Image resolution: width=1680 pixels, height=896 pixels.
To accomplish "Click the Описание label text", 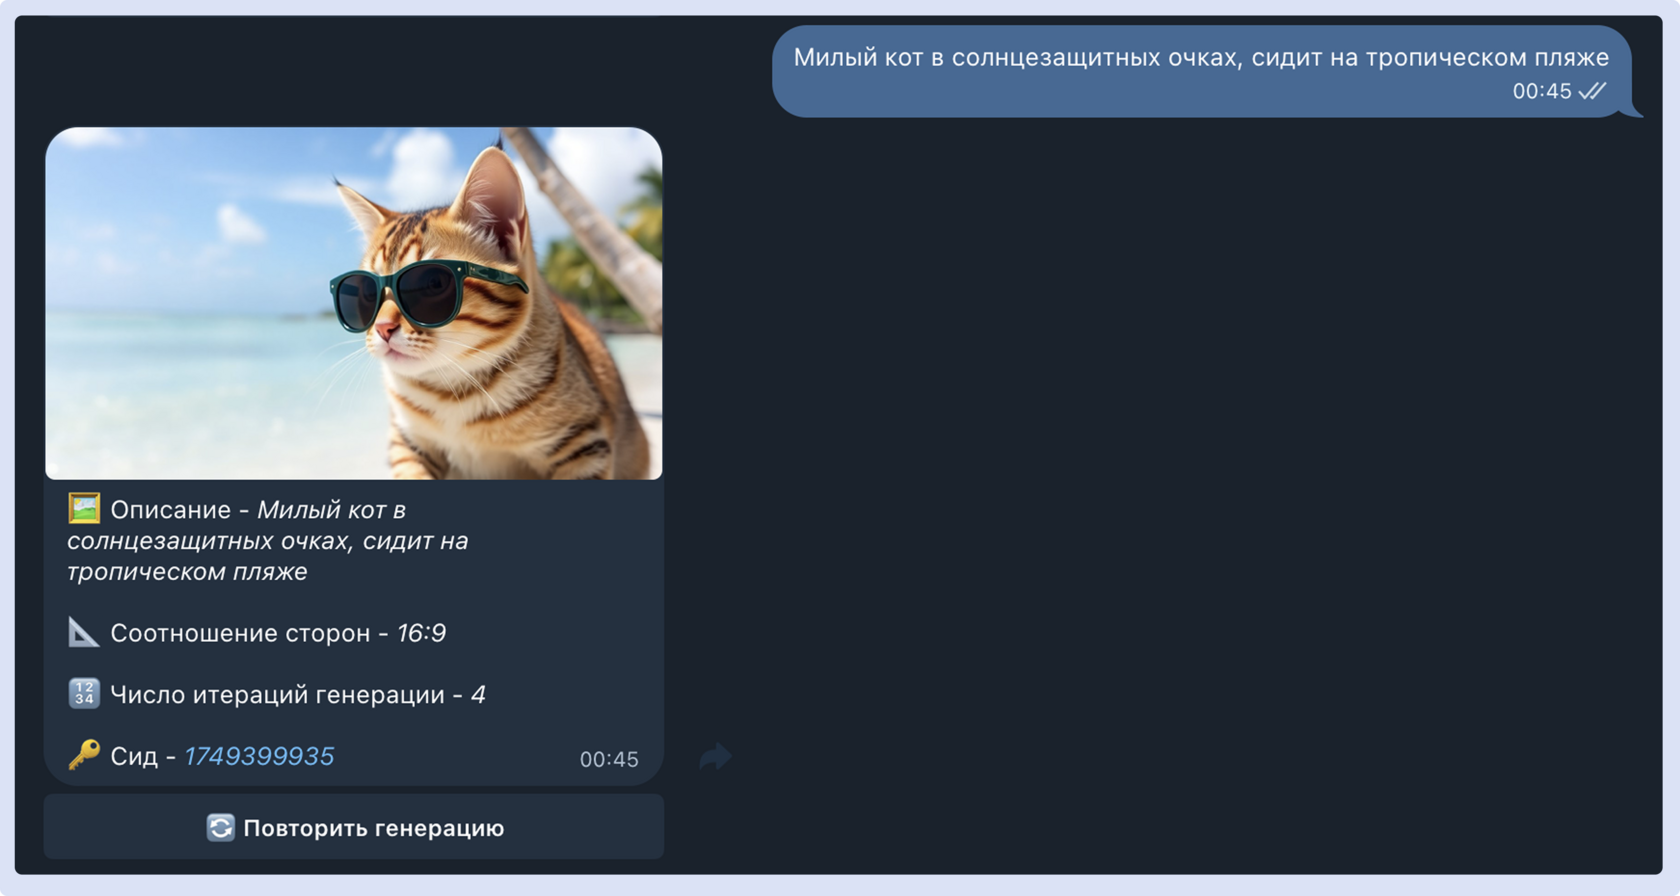I will 171,510.
